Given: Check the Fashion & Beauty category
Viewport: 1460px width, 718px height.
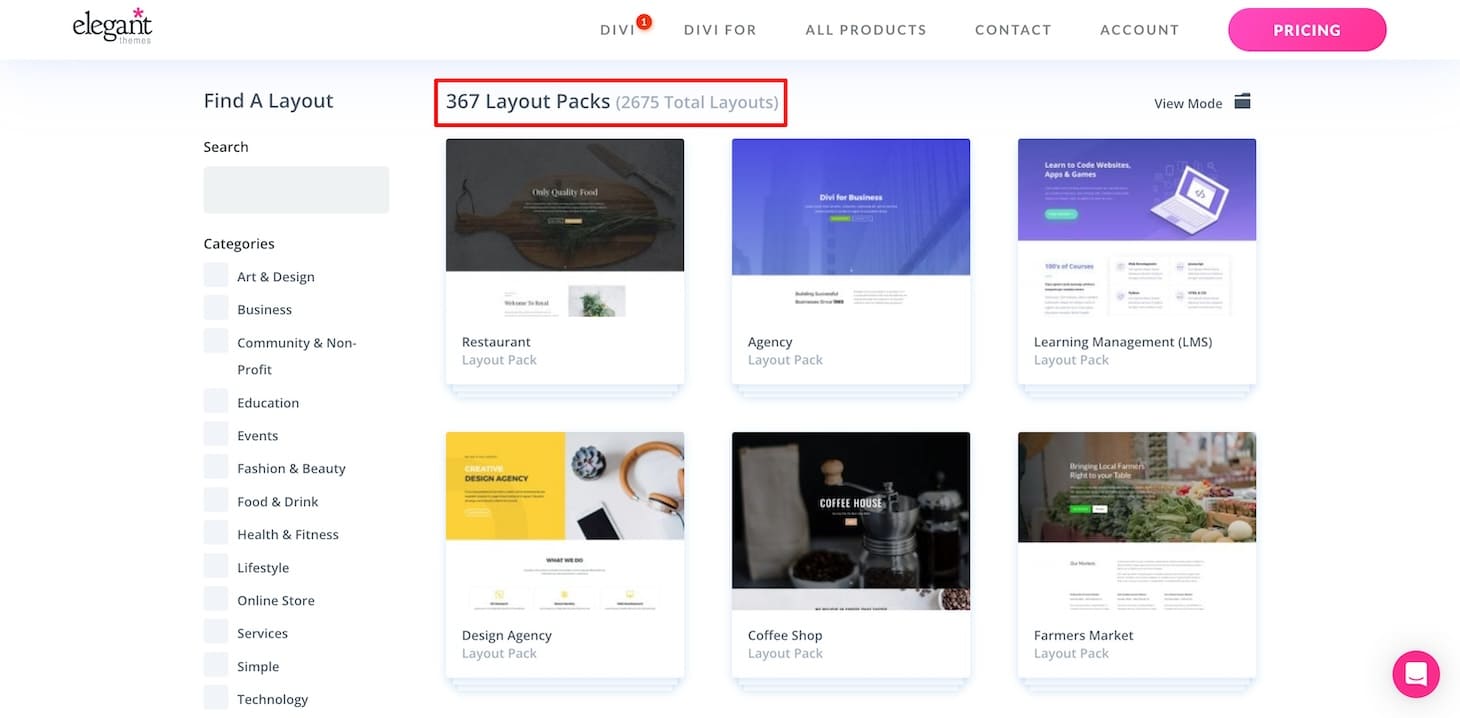Looking at the screenshot, I should (x=216, y=465).
